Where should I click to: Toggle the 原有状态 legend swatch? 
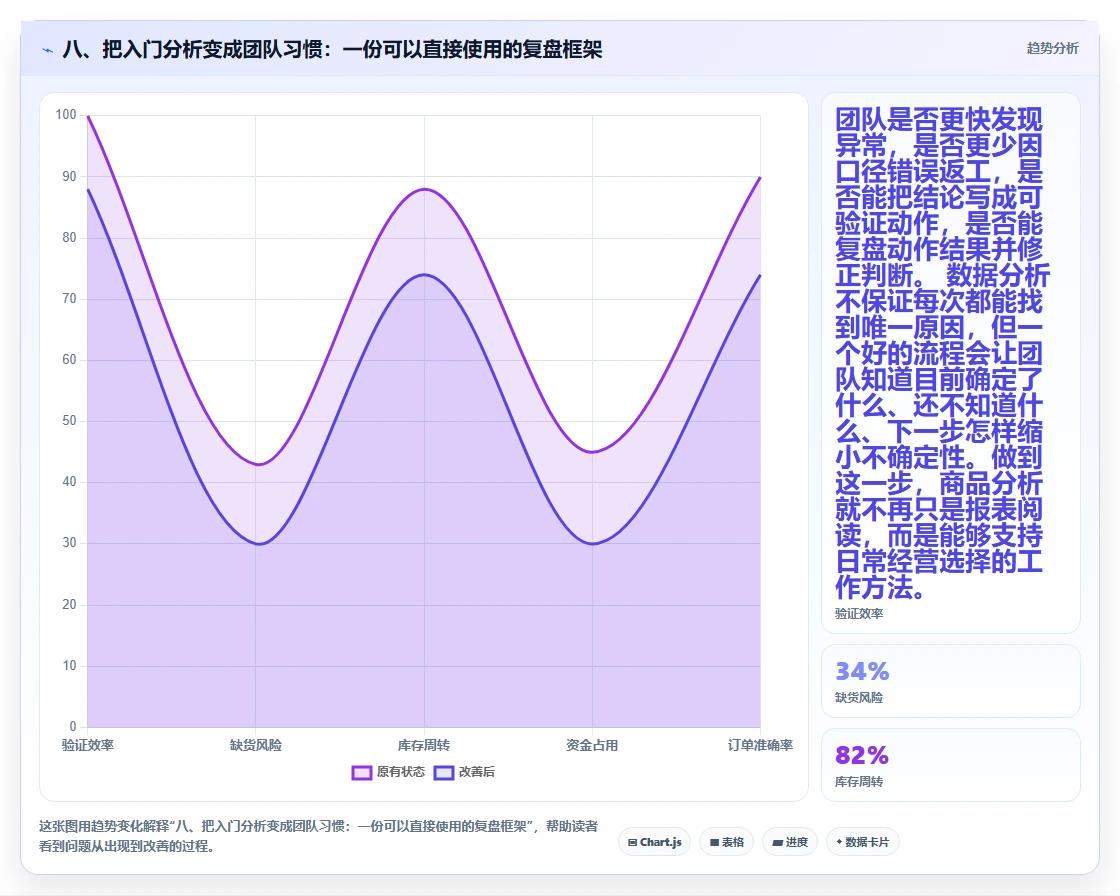pyautogui.click(x=362, y=772)
